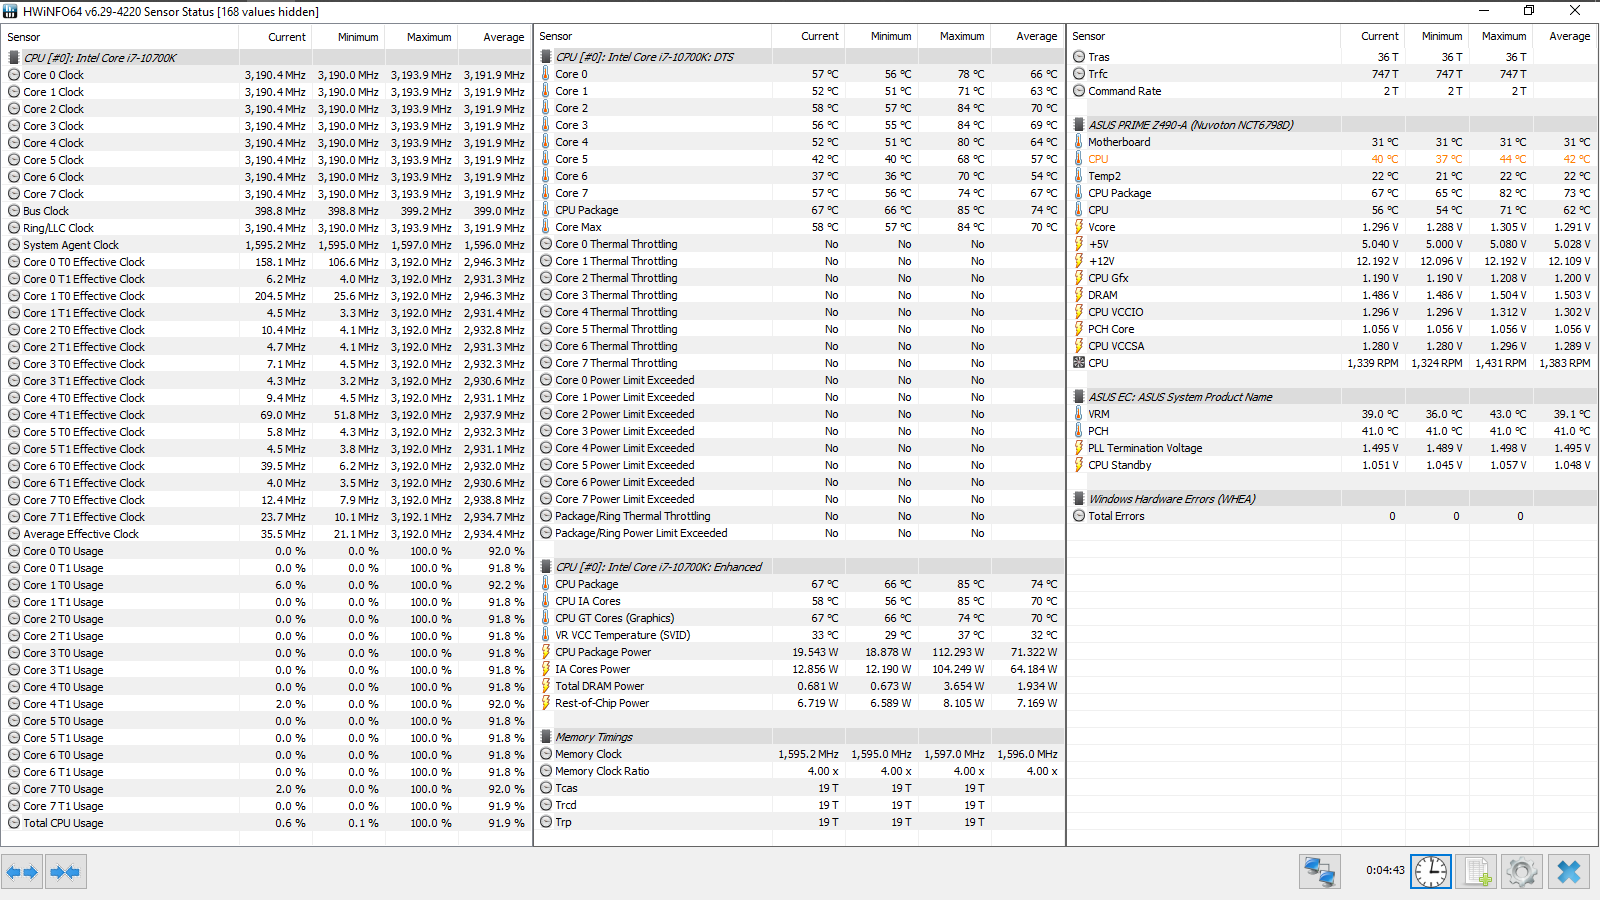Select the Core 0 Clock row

[266, 75]
